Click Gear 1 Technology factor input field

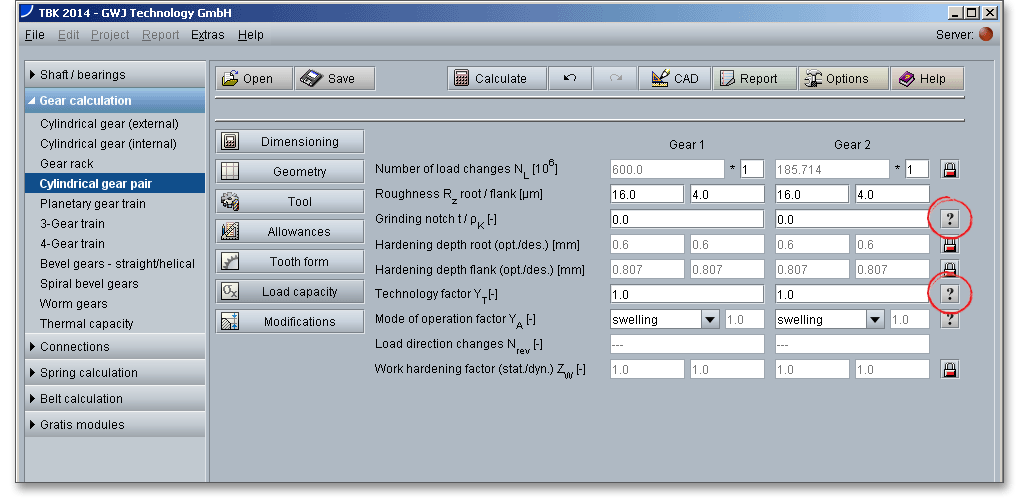point(686,294)
